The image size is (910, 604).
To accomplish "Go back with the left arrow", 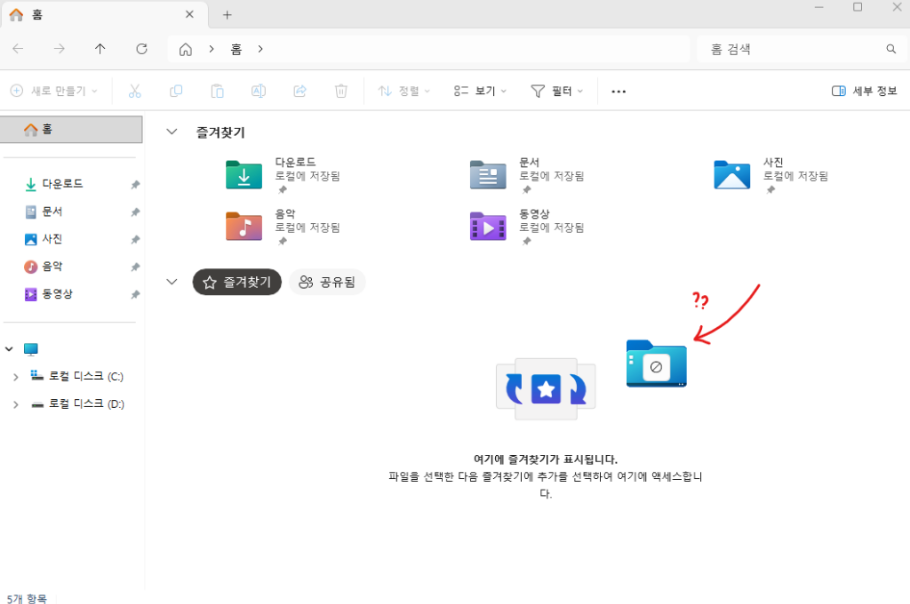I will click(18, 49).
